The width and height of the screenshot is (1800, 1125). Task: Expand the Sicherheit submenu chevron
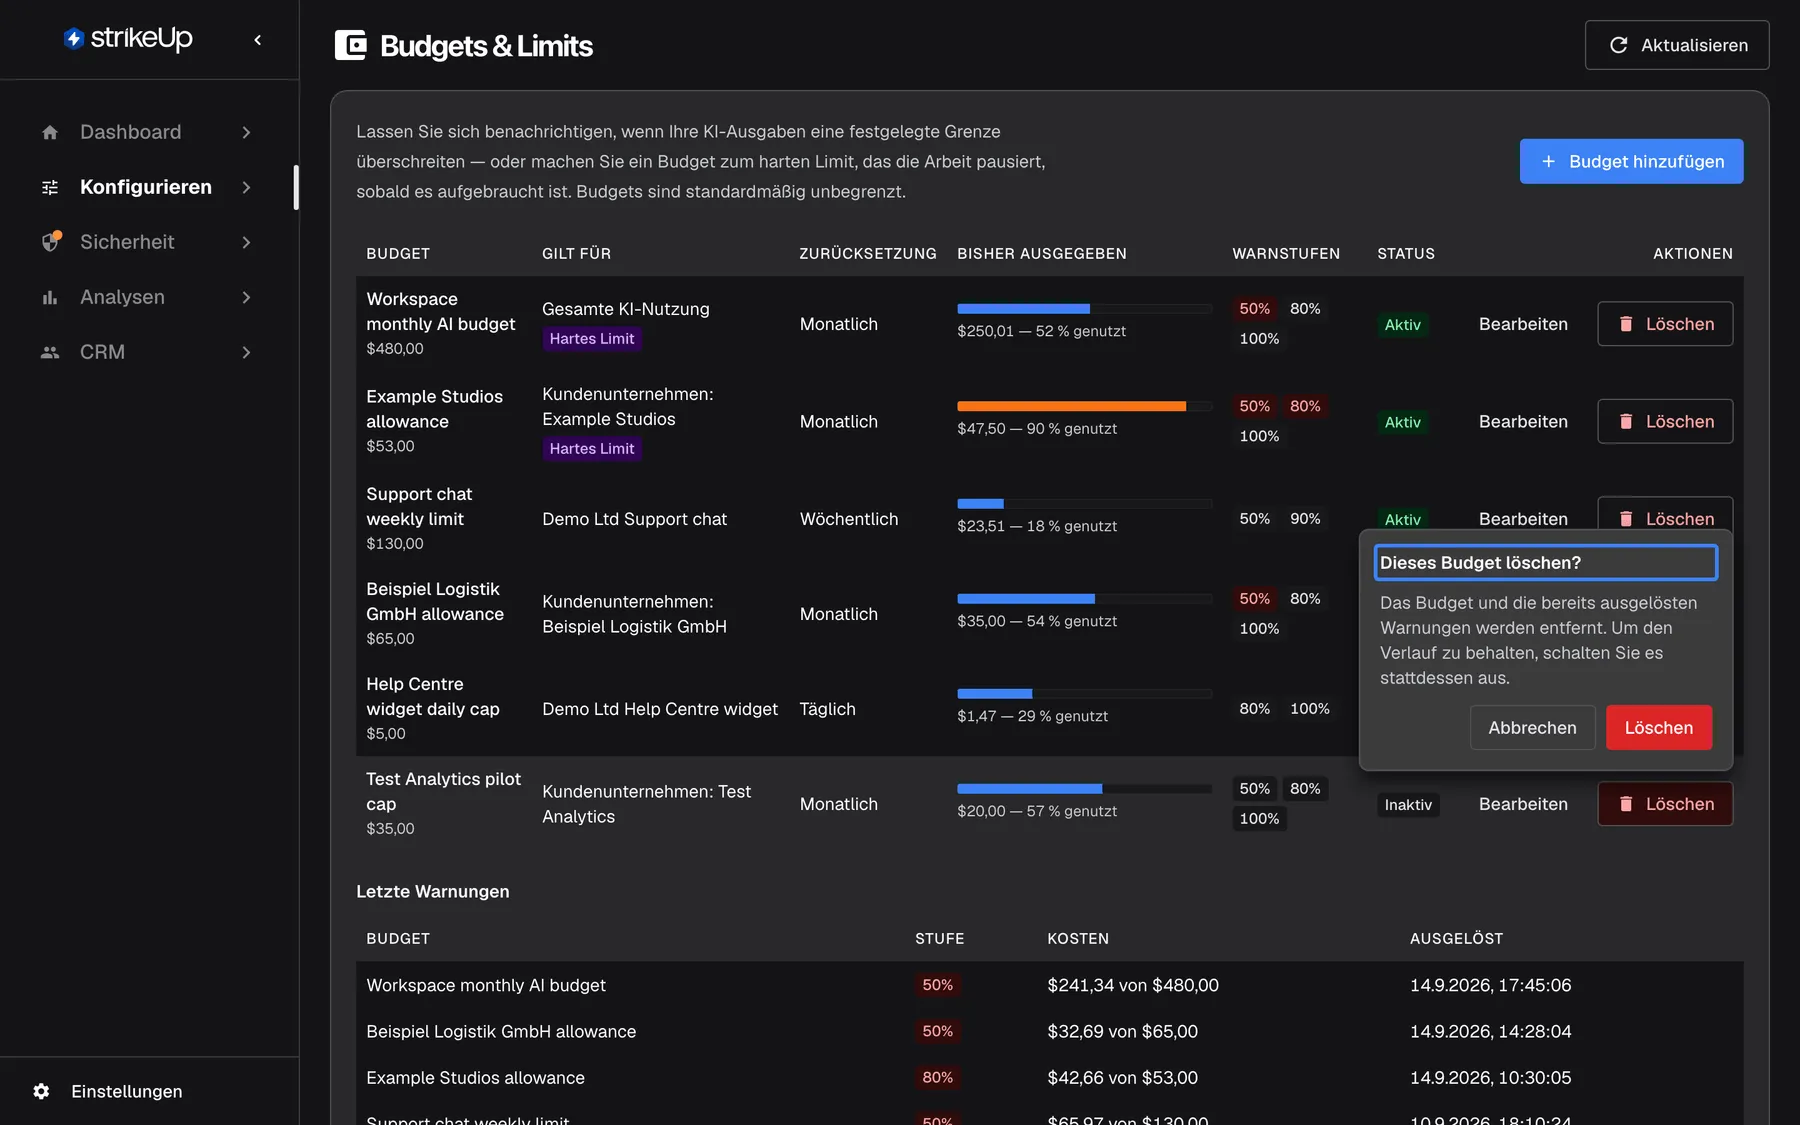pos(246,242)
